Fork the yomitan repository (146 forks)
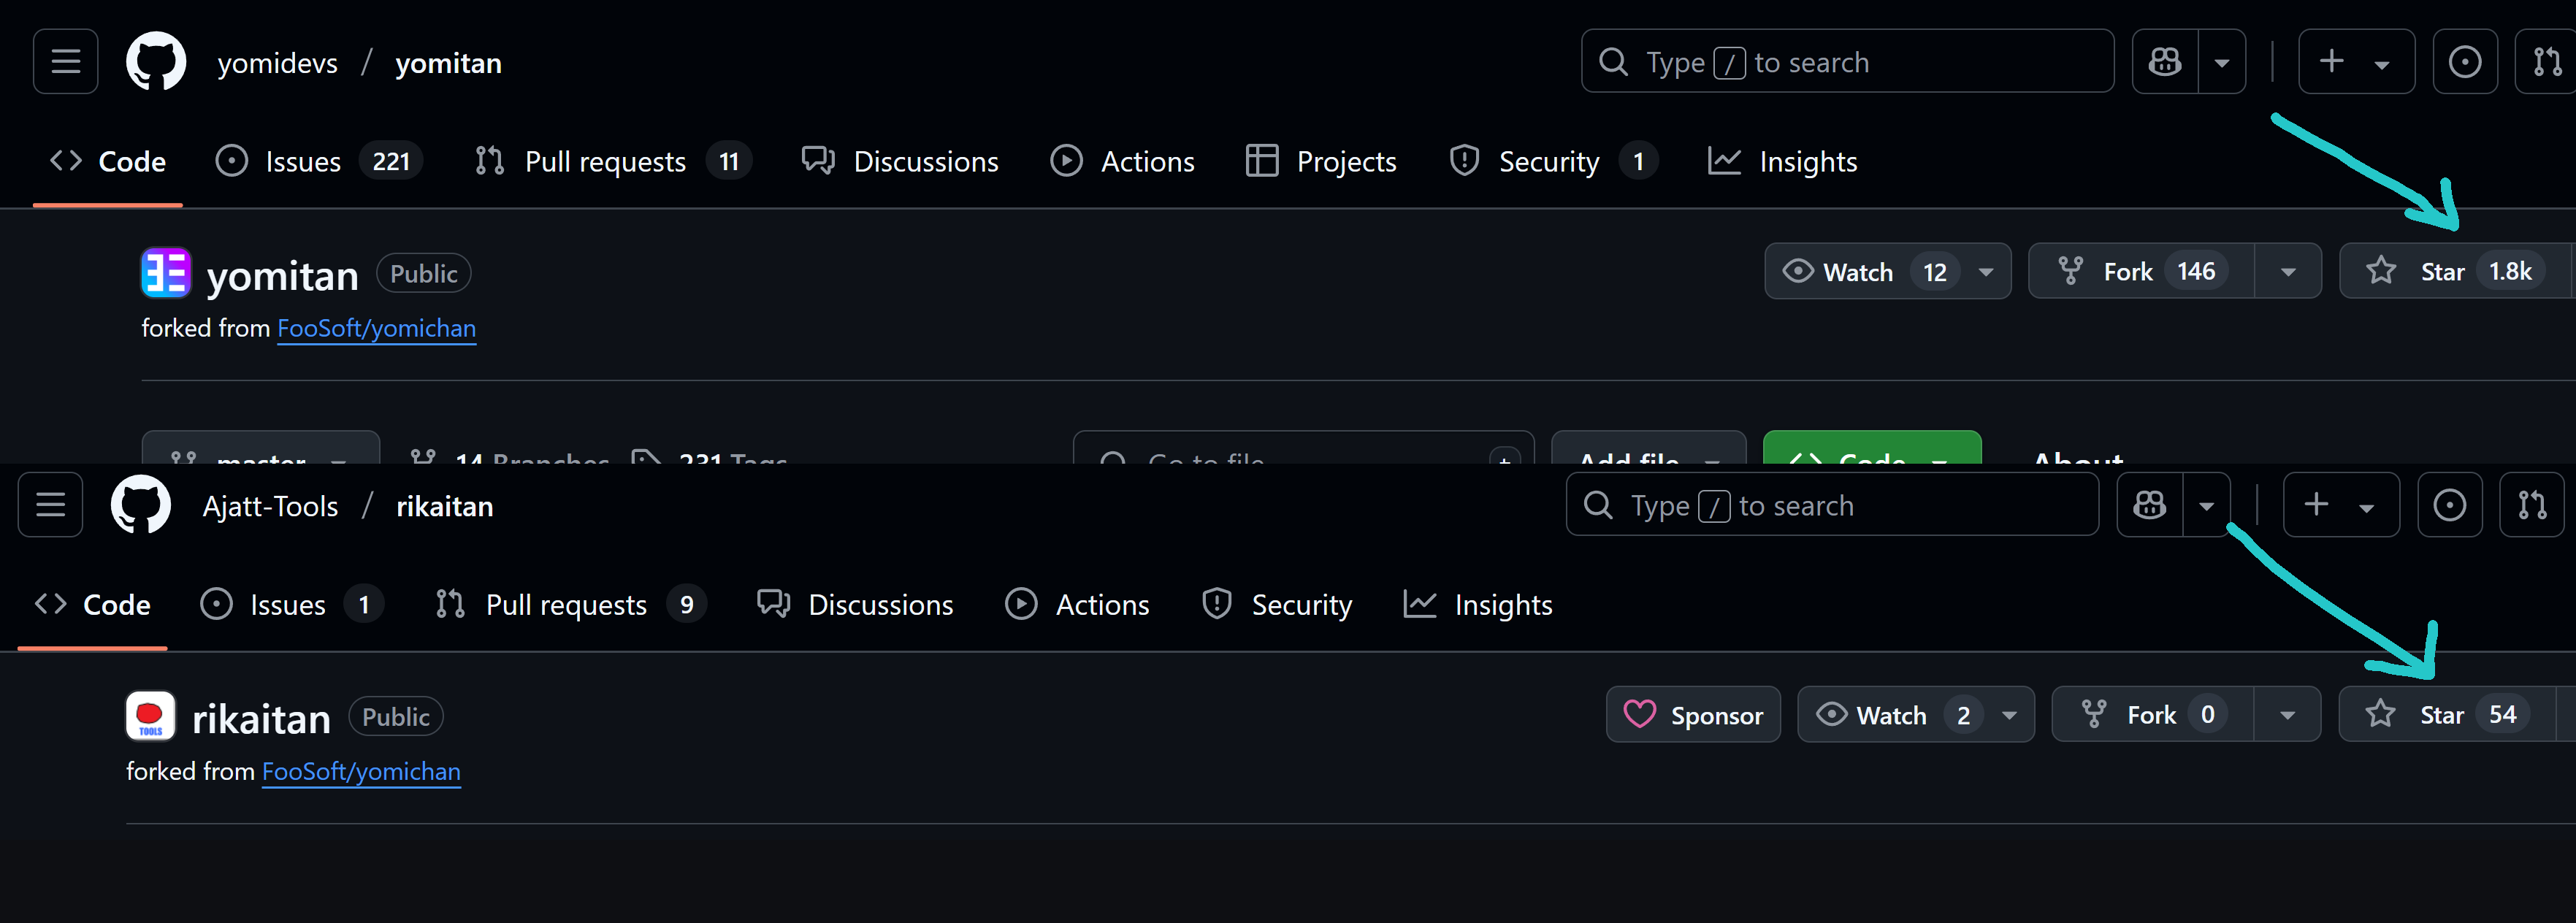This screenshot has height=923, width=2576. [x=2141, y=271]
